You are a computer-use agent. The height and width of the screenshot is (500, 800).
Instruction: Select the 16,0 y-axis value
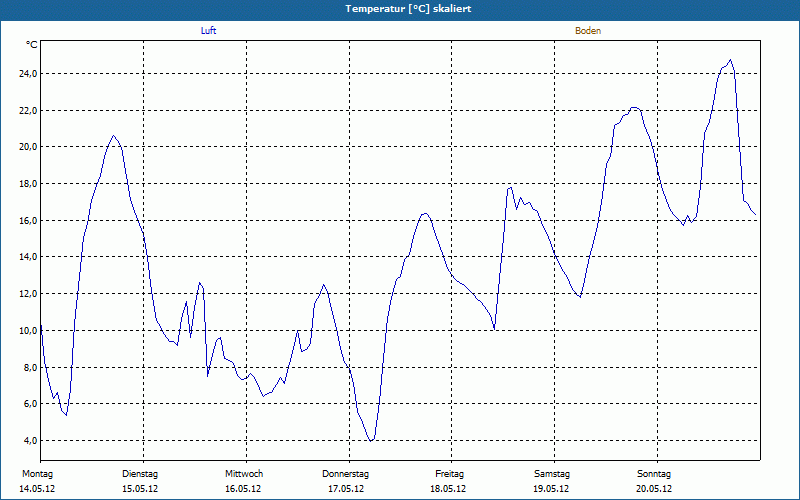tap(27, 220)
